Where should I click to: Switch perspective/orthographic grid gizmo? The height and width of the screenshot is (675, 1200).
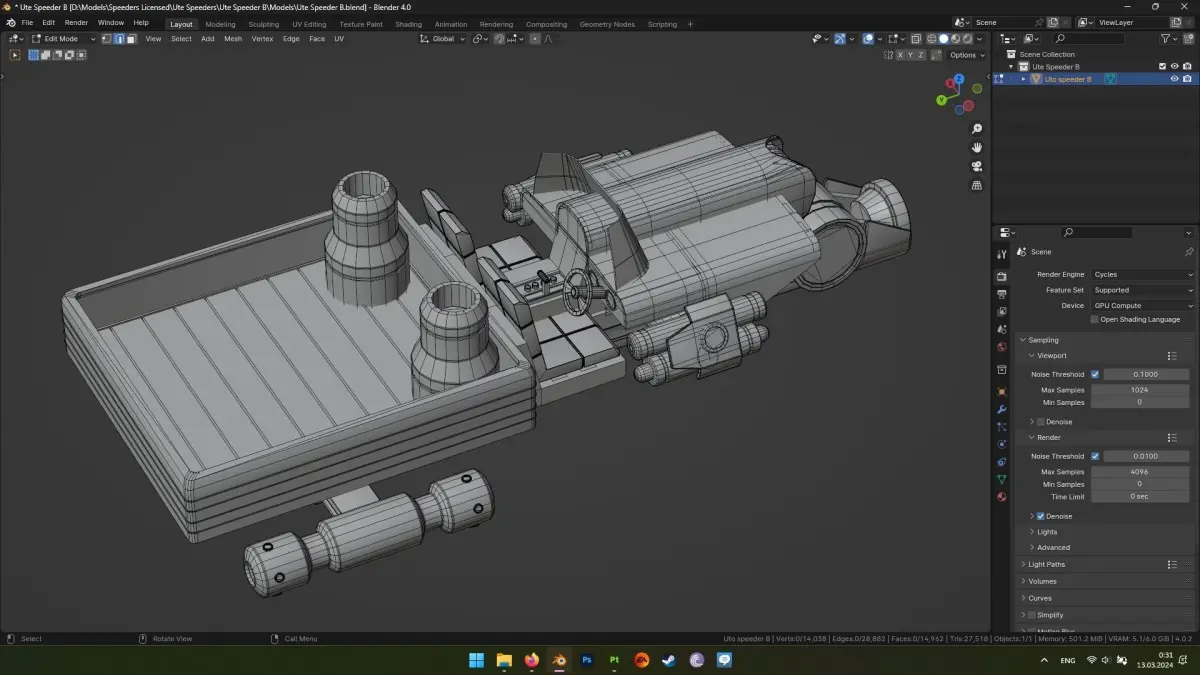(977, 186)
